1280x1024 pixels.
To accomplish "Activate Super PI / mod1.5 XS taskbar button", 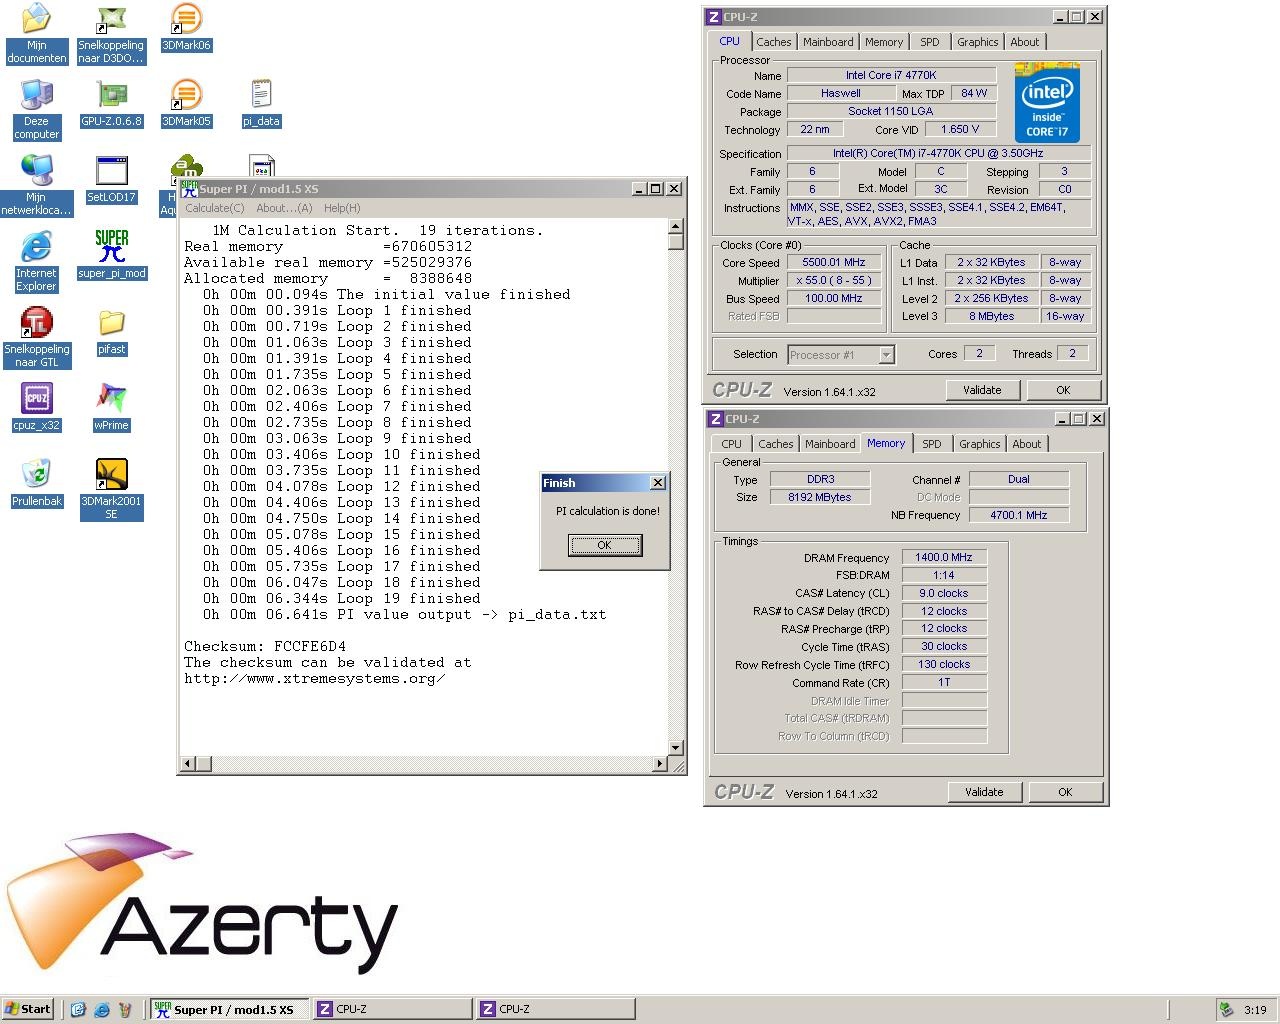I will [x=229, y=1010].
